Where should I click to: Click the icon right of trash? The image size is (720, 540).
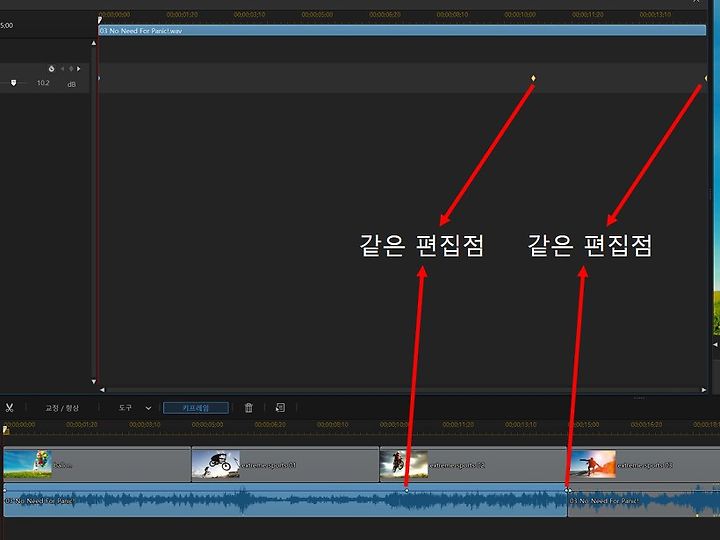click(280, 408)
